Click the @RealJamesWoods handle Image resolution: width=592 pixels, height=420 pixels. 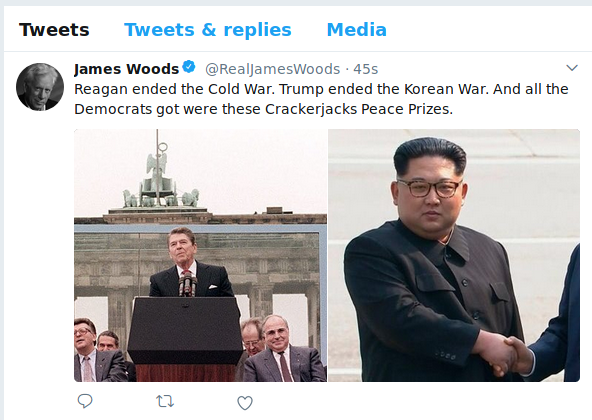[272, 69]
